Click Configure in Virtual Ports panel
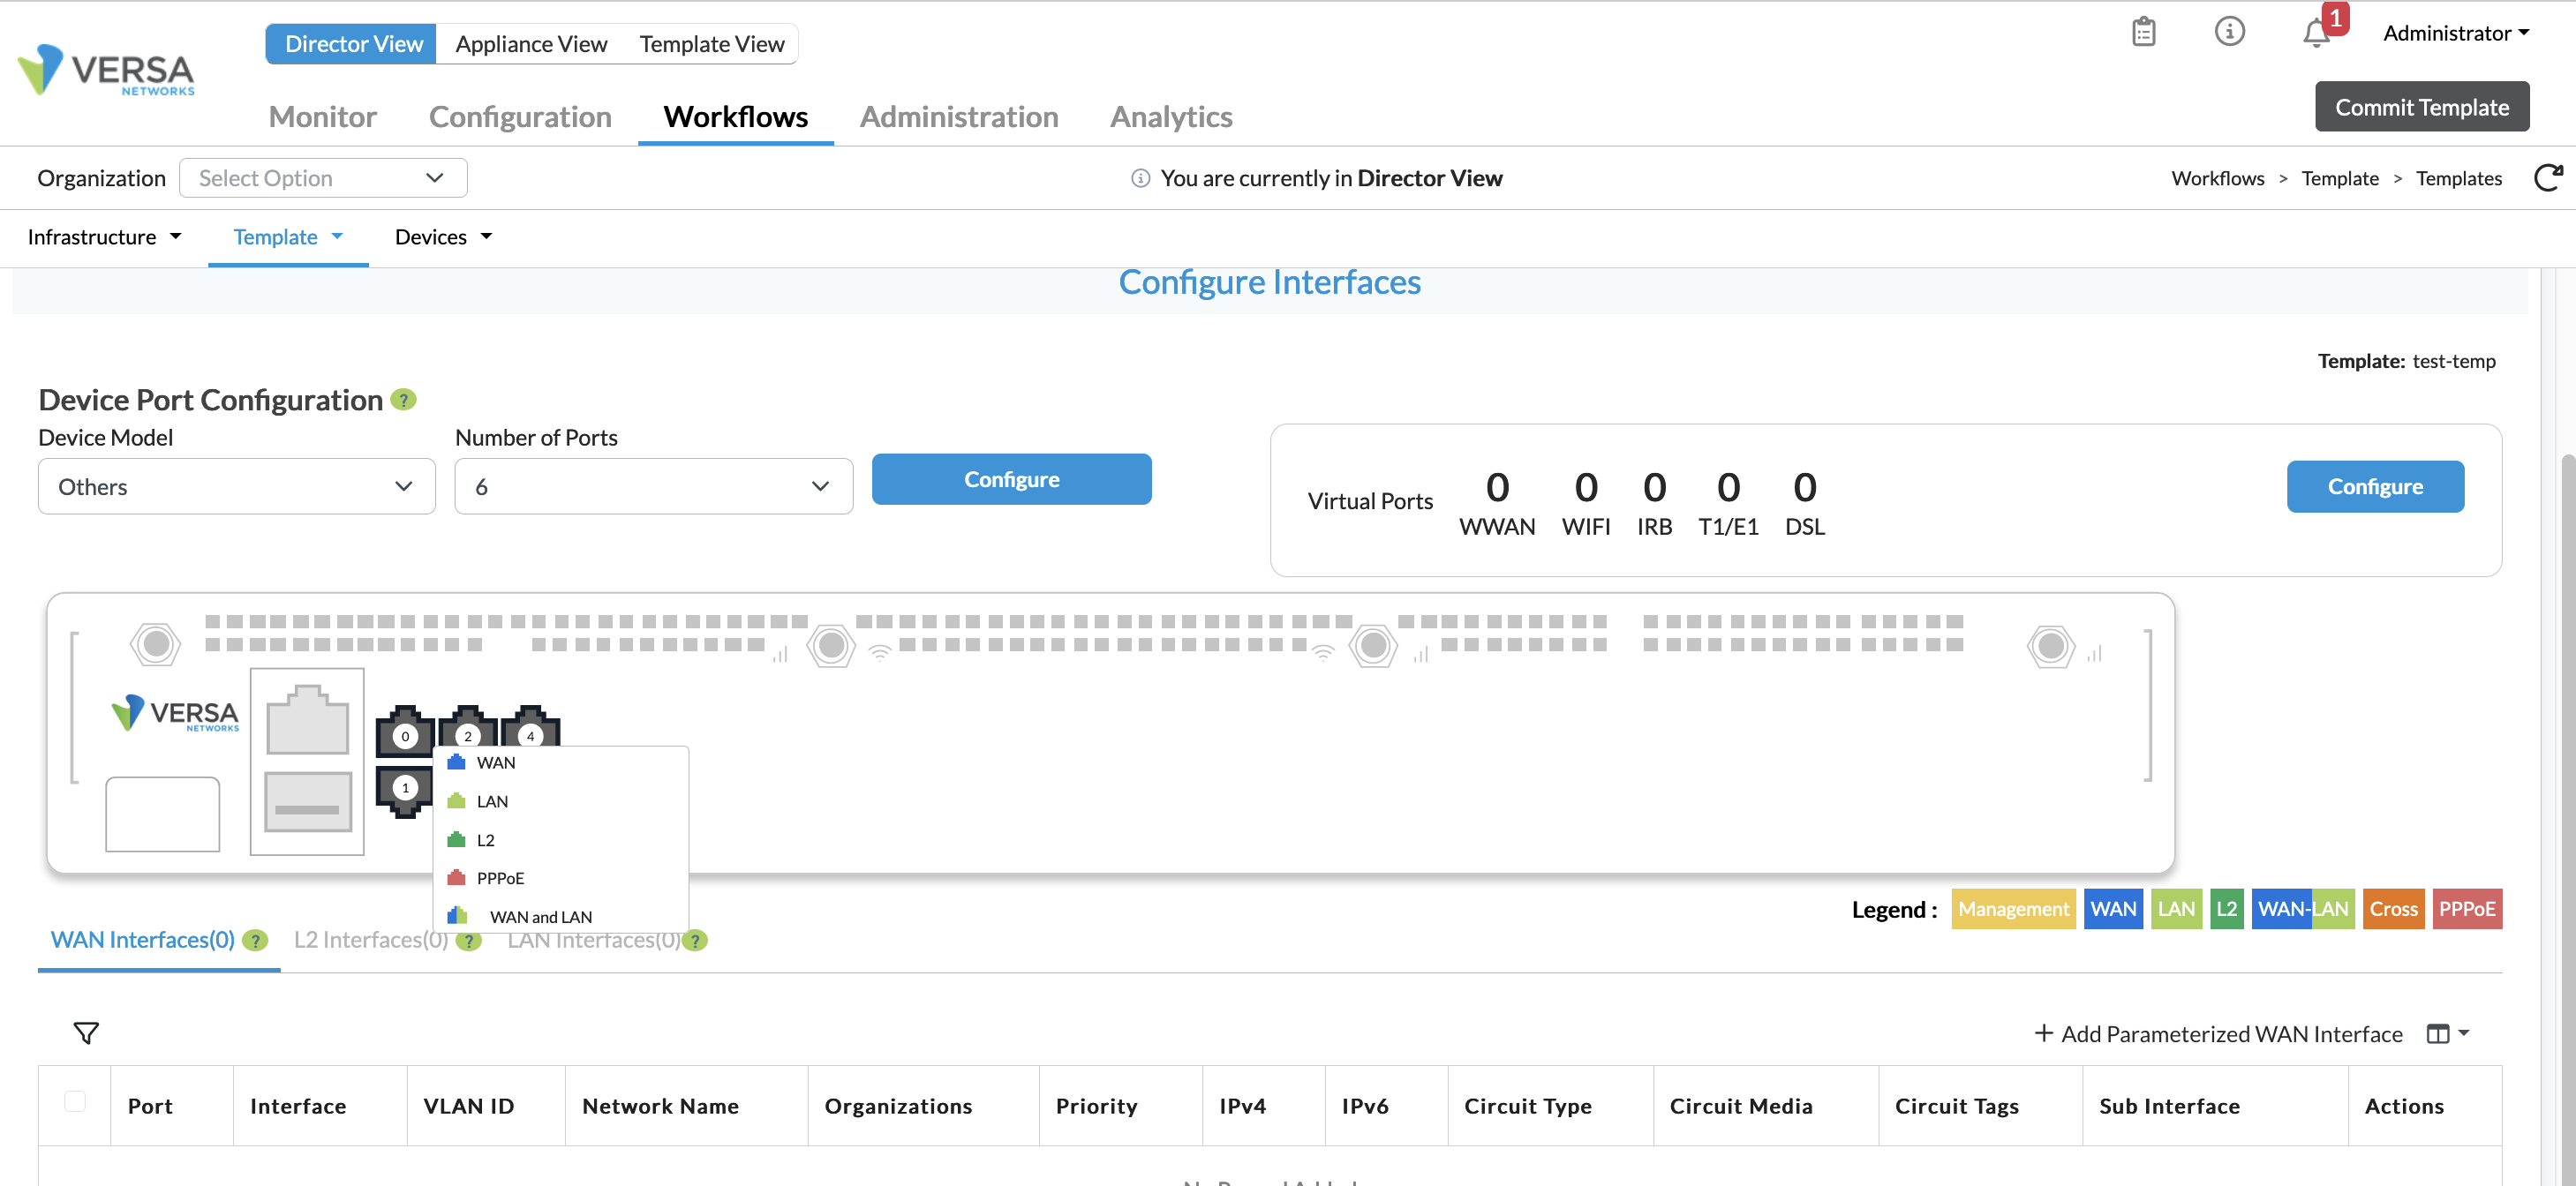This screenshot has height=1186, width=2576. tap(2375, 487)
